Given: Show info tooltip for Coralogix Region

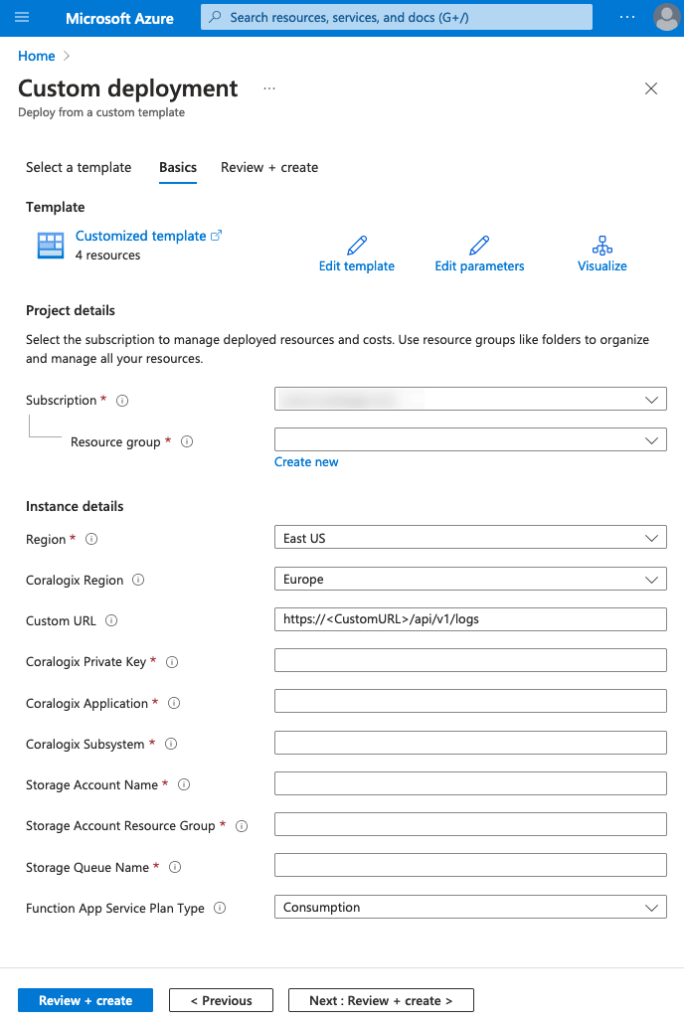Looking at the screenshot, I should [x=138, y=579].
